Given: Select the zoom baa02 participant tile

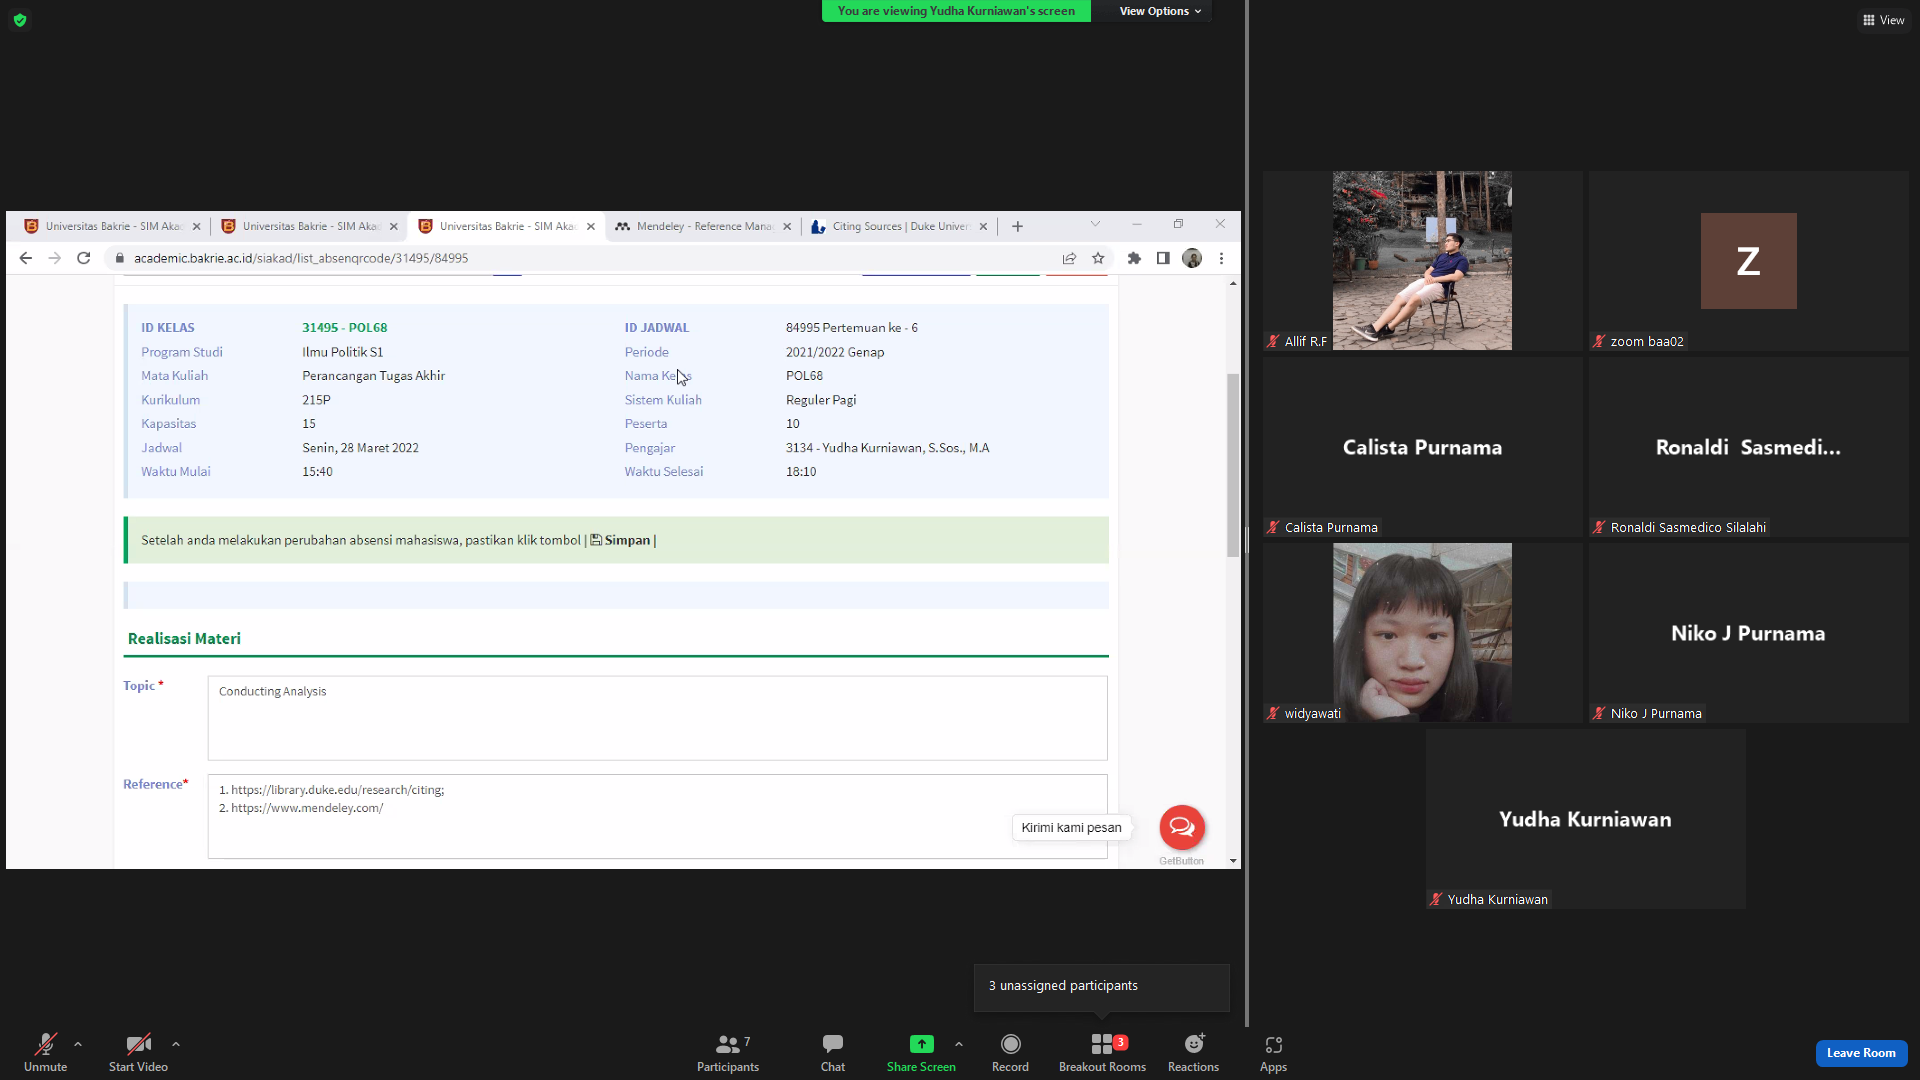Looking at the screenshot, I should tap(1748, 260).
